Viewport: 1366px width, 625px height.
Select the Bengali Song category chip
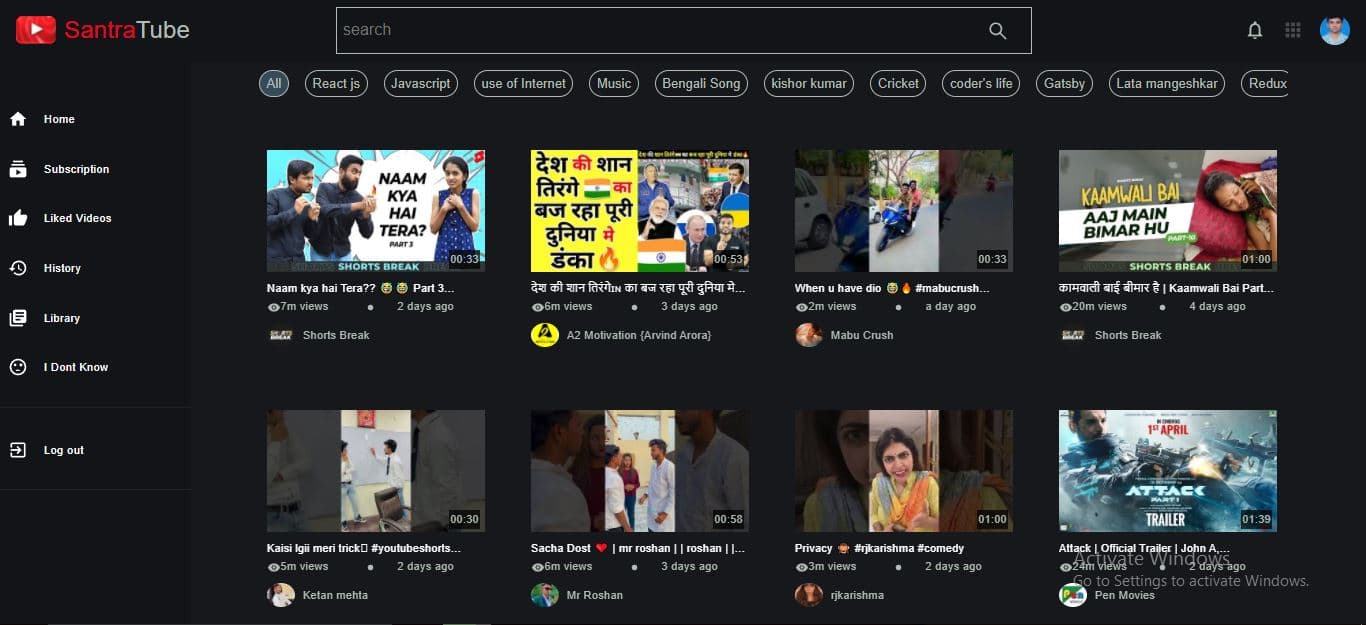(x=701, y=84)
